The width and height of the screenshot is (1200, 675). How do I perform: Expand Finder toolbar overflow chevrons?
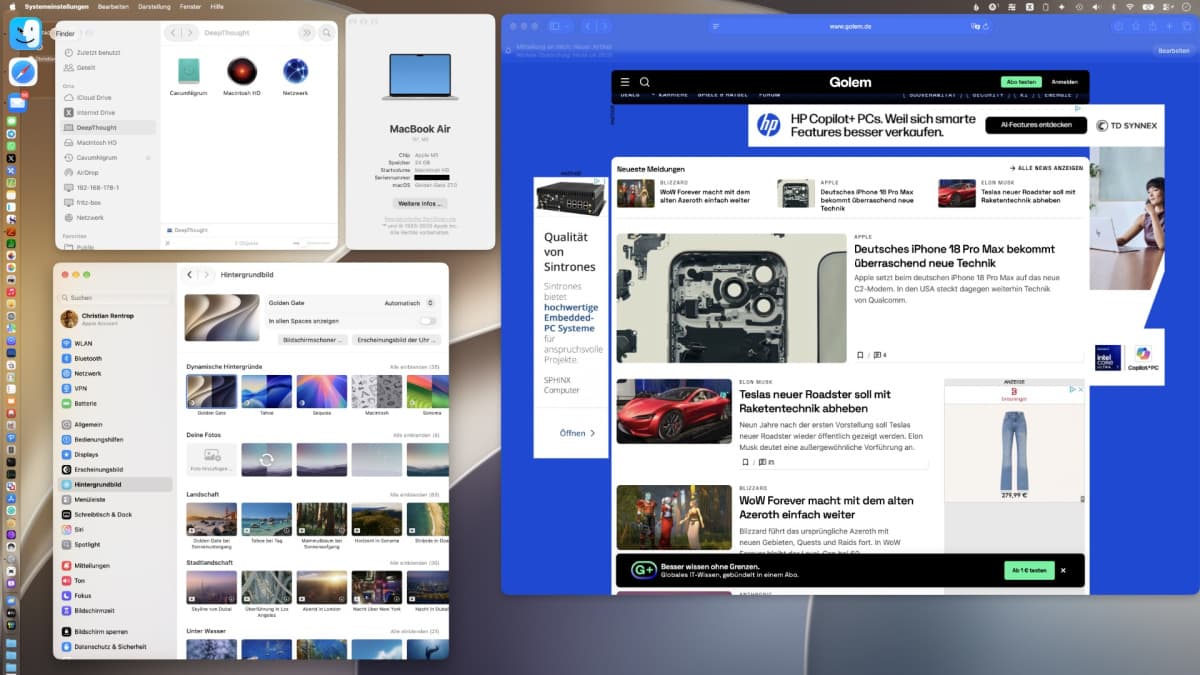coord(305,33)
